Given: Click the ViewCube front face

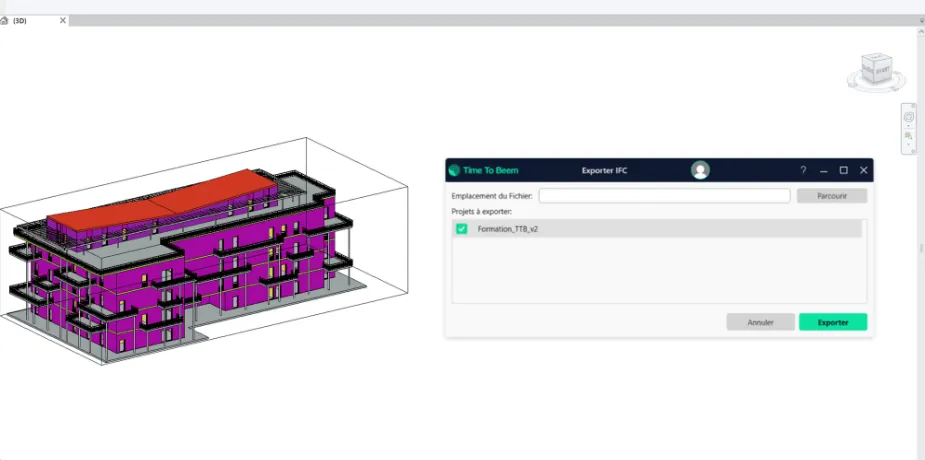Looking at the screenshot, I should [883, 70].
